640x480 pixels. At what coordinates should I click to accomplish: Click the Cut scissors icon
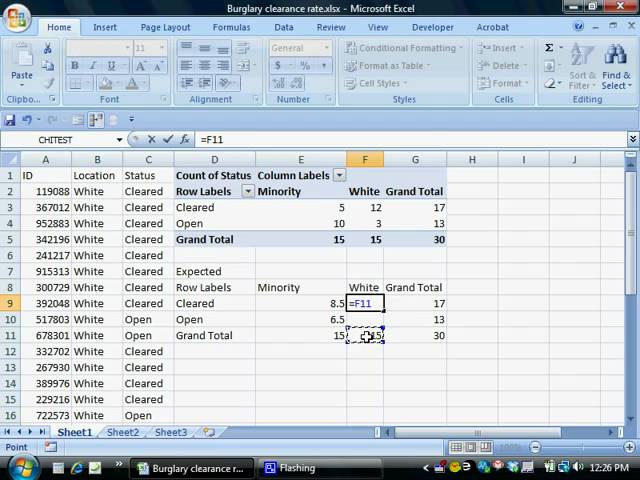tap(48, 49)
